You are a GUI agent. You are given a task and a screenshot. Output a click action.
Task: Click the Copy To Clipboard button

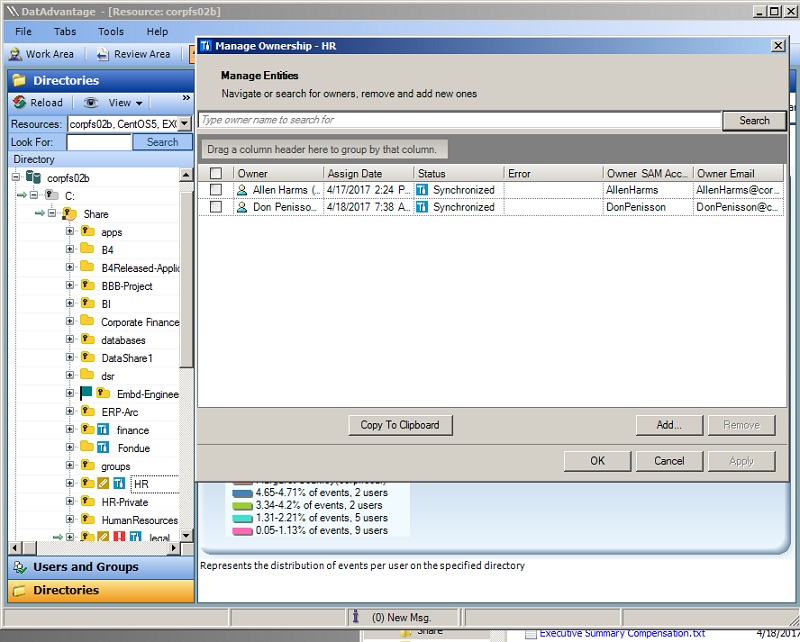tap(400, 425)
